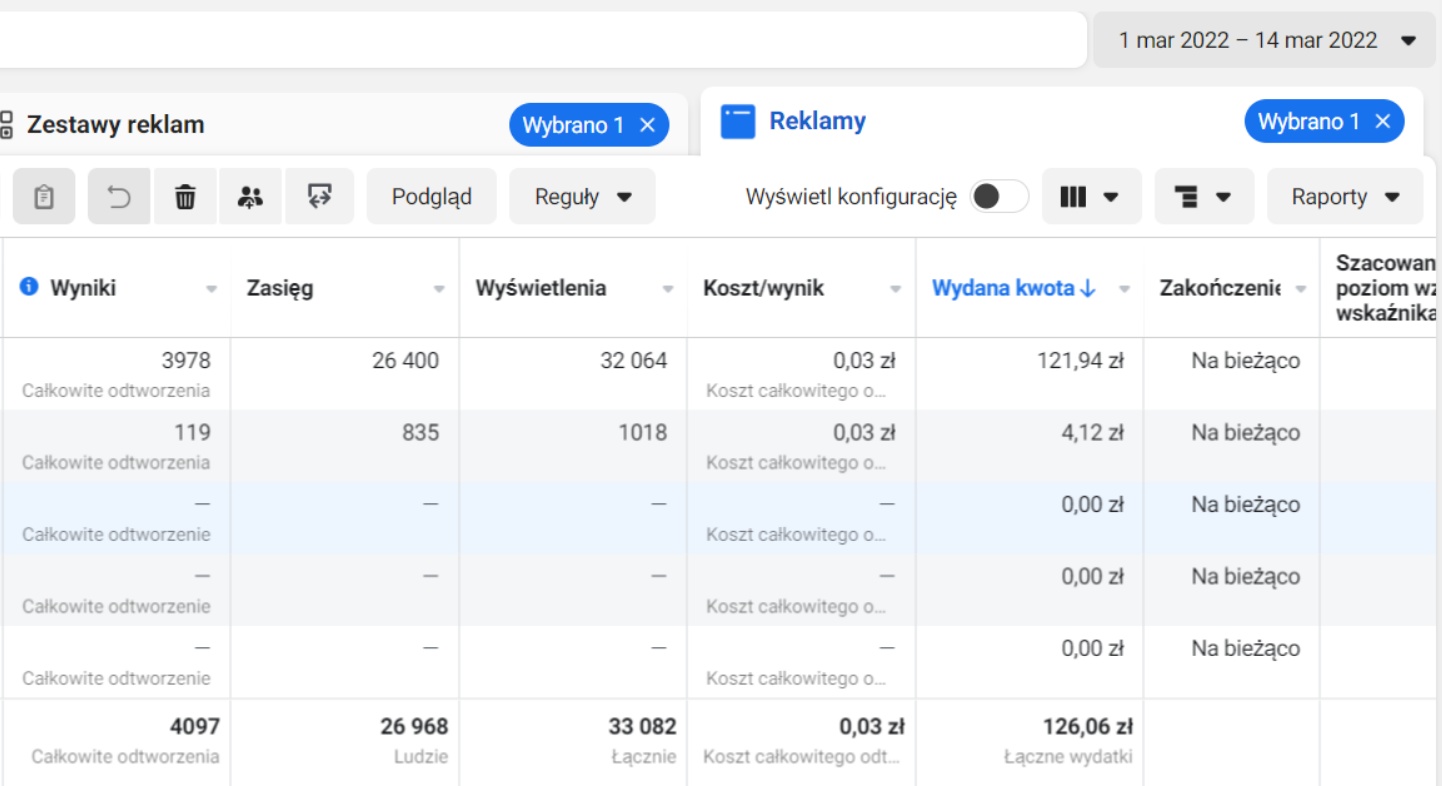Toggle the Wyświetl konfigurację switch
The image size is (1442, 786).
pos(998,197)
